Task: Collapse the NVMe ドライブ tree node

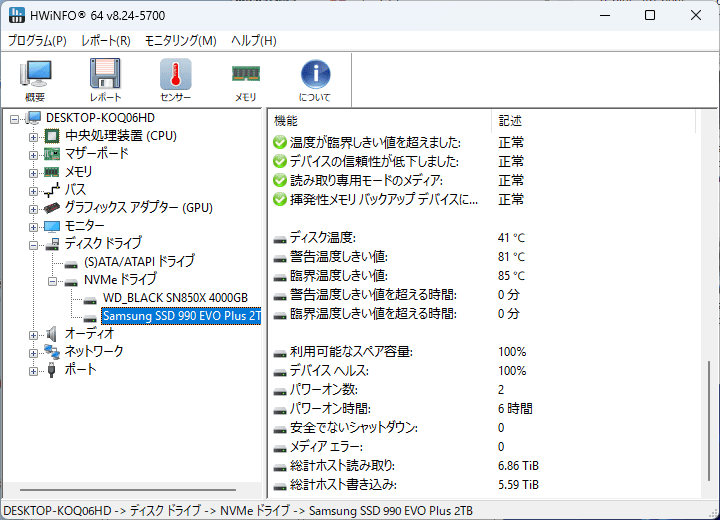Action: pyautogui.click(x=53, y=280)
